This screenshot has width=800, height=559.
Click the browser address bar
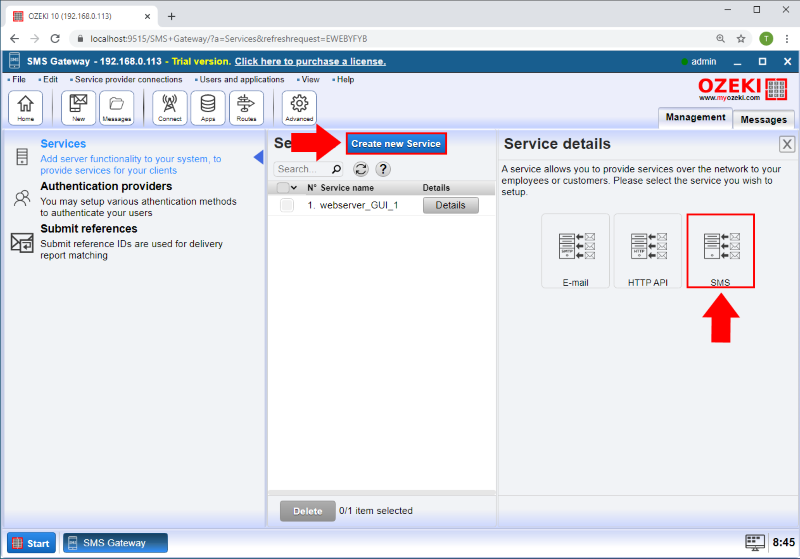pyautogui.click(x=393, y=39)
